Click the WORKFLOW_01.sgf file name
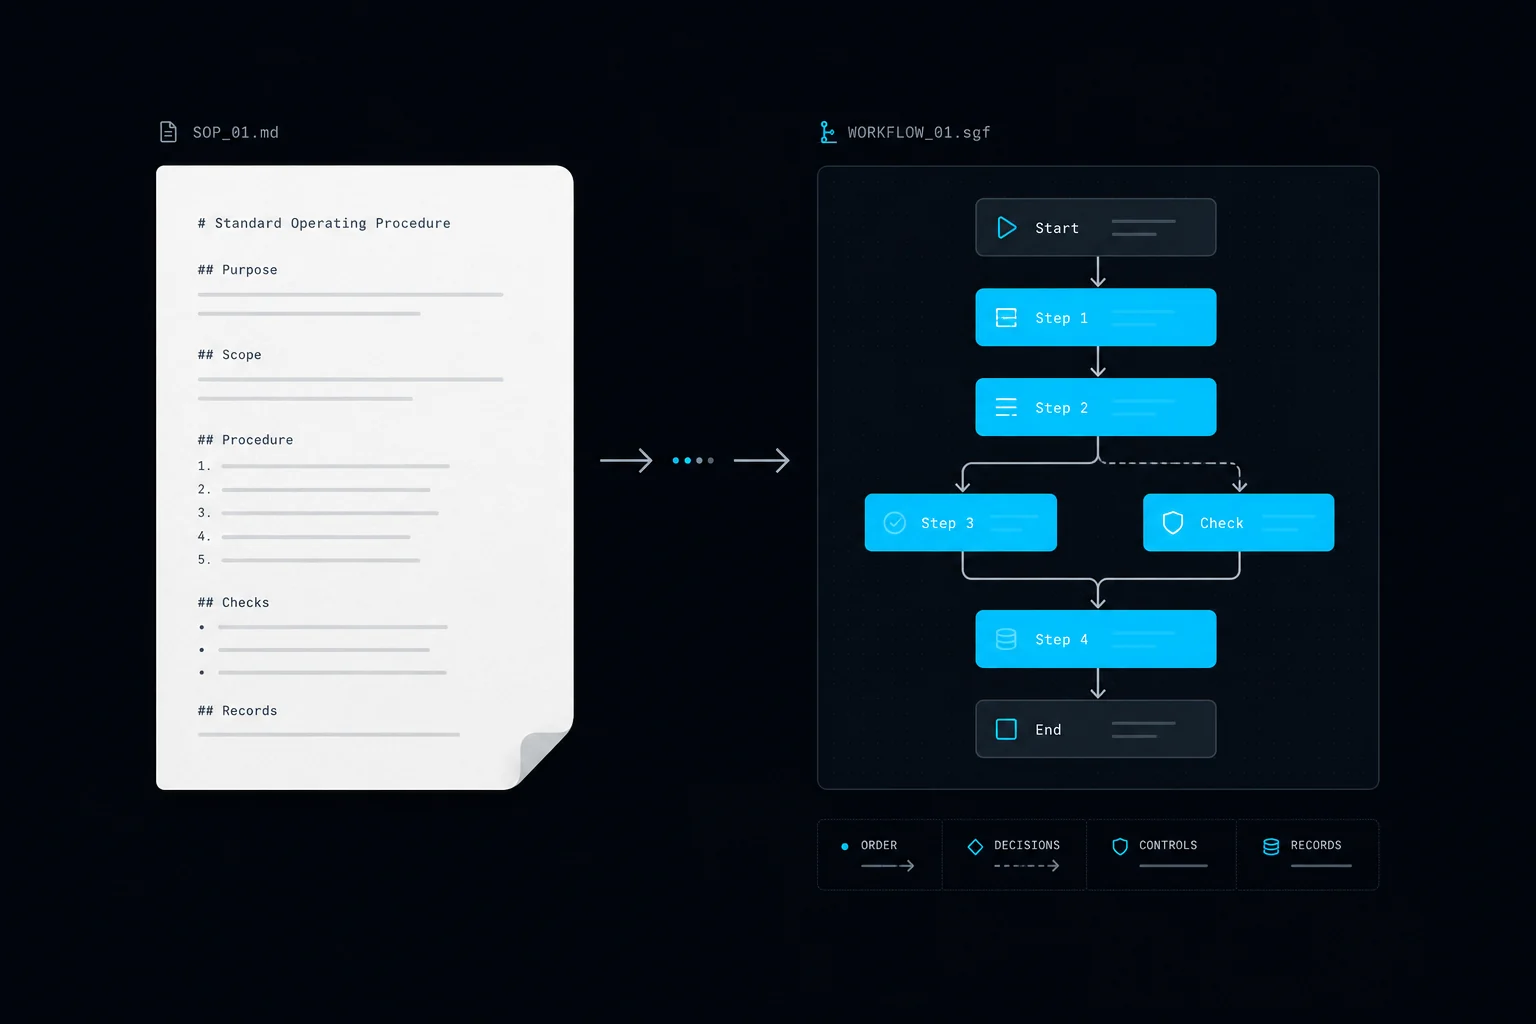Image resolution: width=1536 pixels, height=1024 pixels. [919, 132]
